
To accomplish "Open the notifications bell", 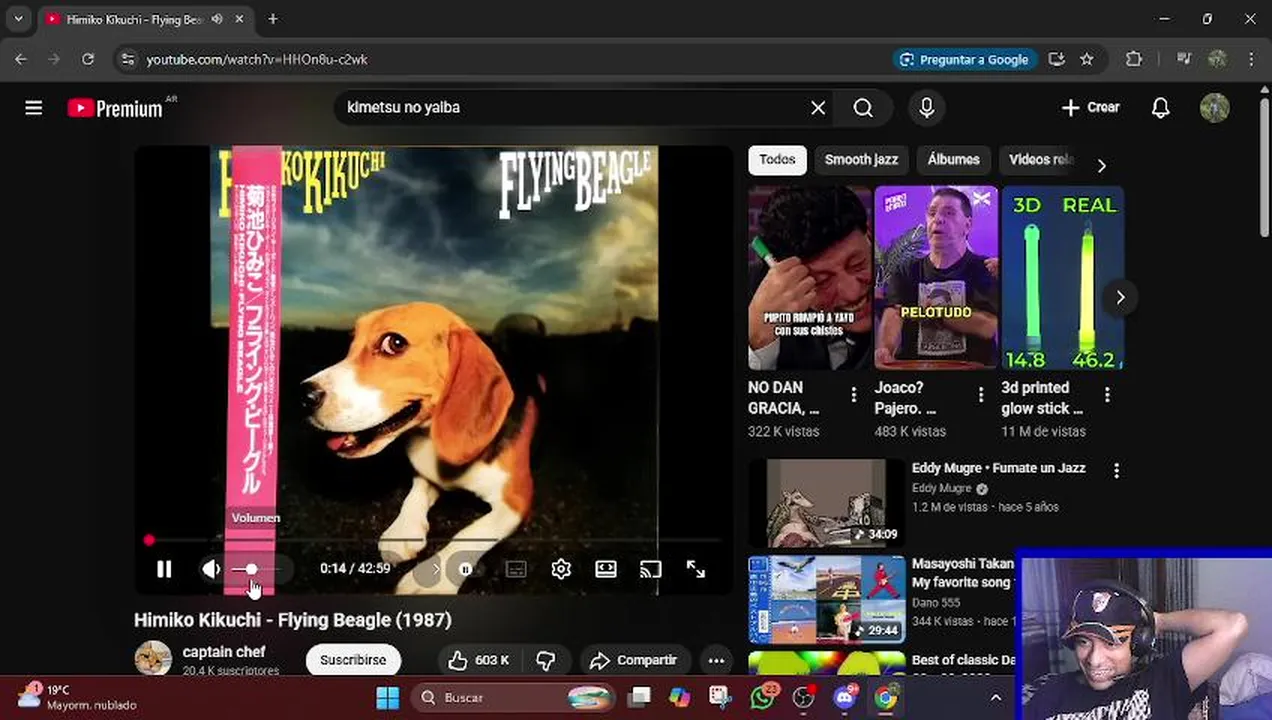I will 1160,108.
